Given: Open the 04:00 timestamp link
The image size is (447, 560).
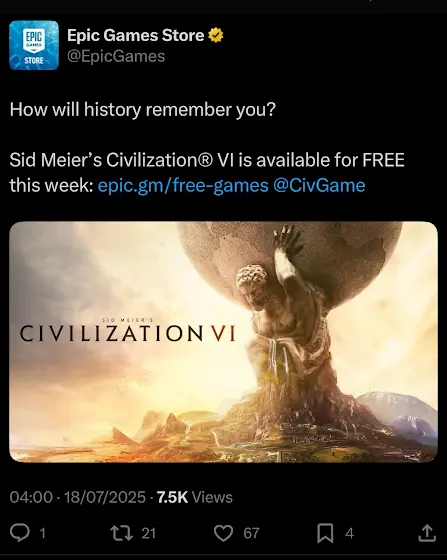Looking at the screenshot, I should click(x=31, y=497).
